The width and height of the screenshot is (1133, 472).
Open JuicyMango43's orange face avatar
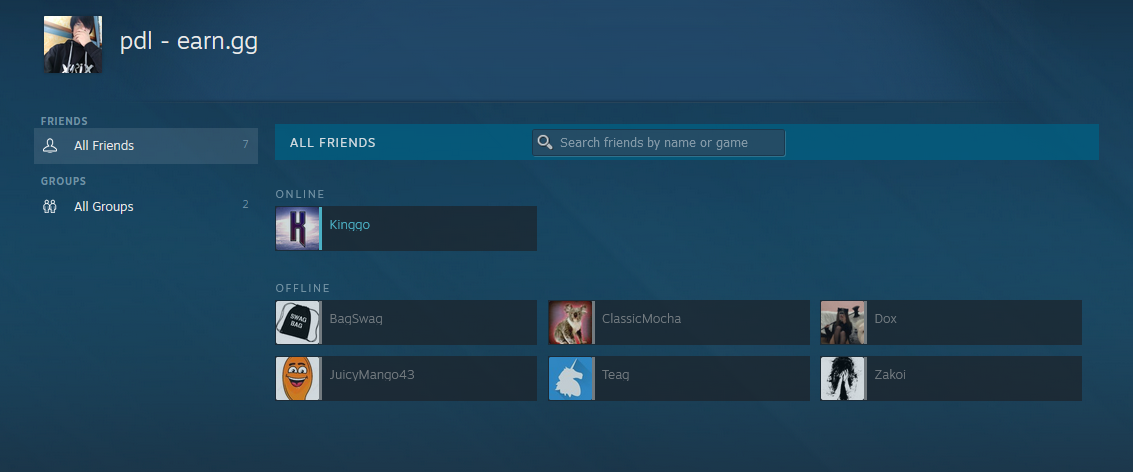tap(298, 378)
